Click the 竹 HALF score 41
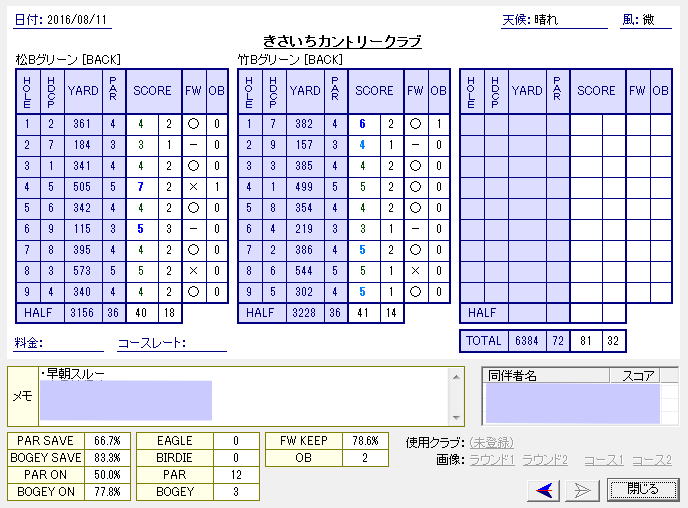The width and height of the screenshot is (688, 508). (362, 313)
